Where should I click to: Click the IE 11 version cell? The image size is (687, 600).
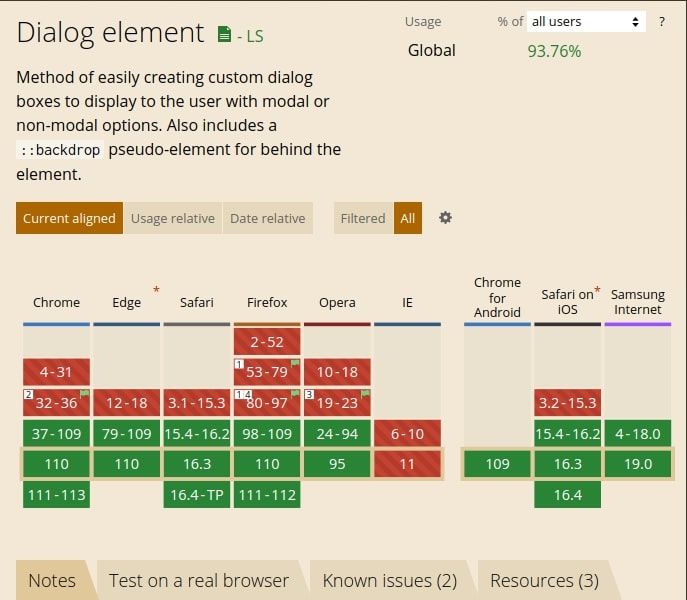407,464
